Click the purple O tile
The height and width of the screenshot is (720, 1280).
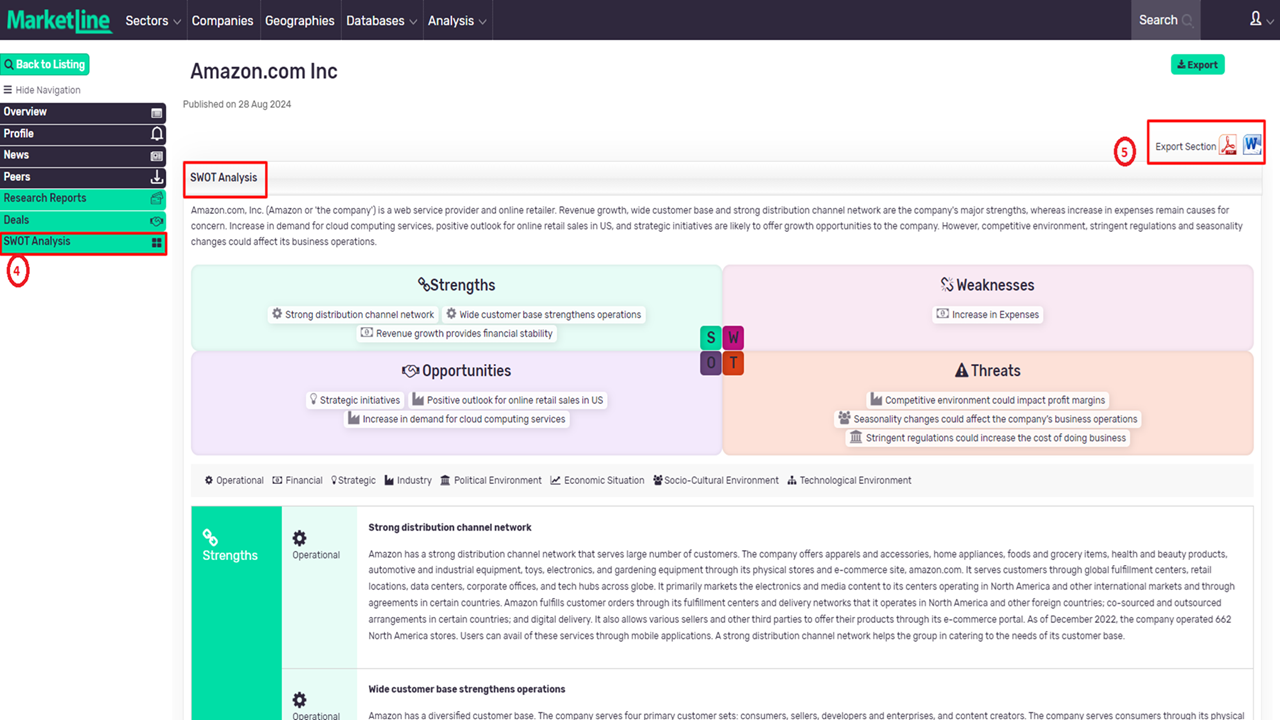pyautogui.click(x=710, y=363)
